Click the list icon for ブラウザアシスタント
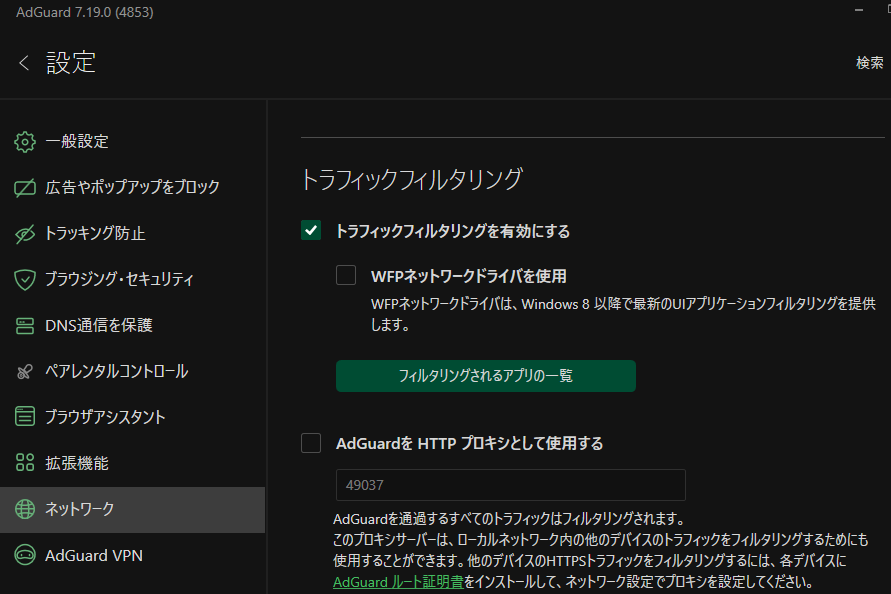This screenshot has width=891, height=594. pos(24,417)
